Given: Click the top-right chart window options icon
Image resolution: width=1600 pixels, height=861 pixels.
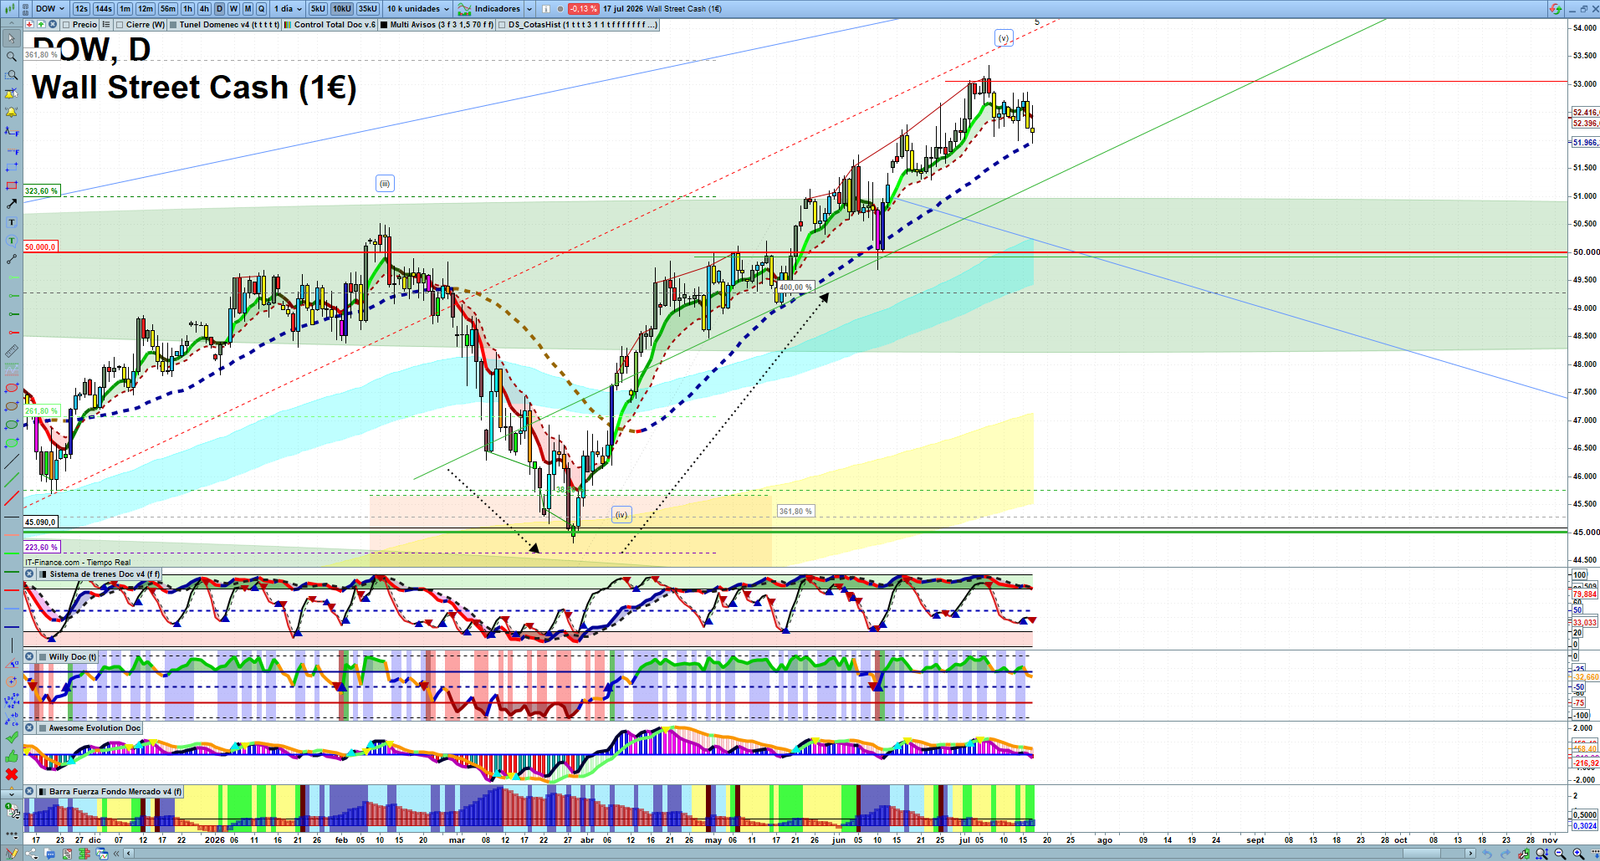Looking at the screenshot, I should tap(1555, 9).
